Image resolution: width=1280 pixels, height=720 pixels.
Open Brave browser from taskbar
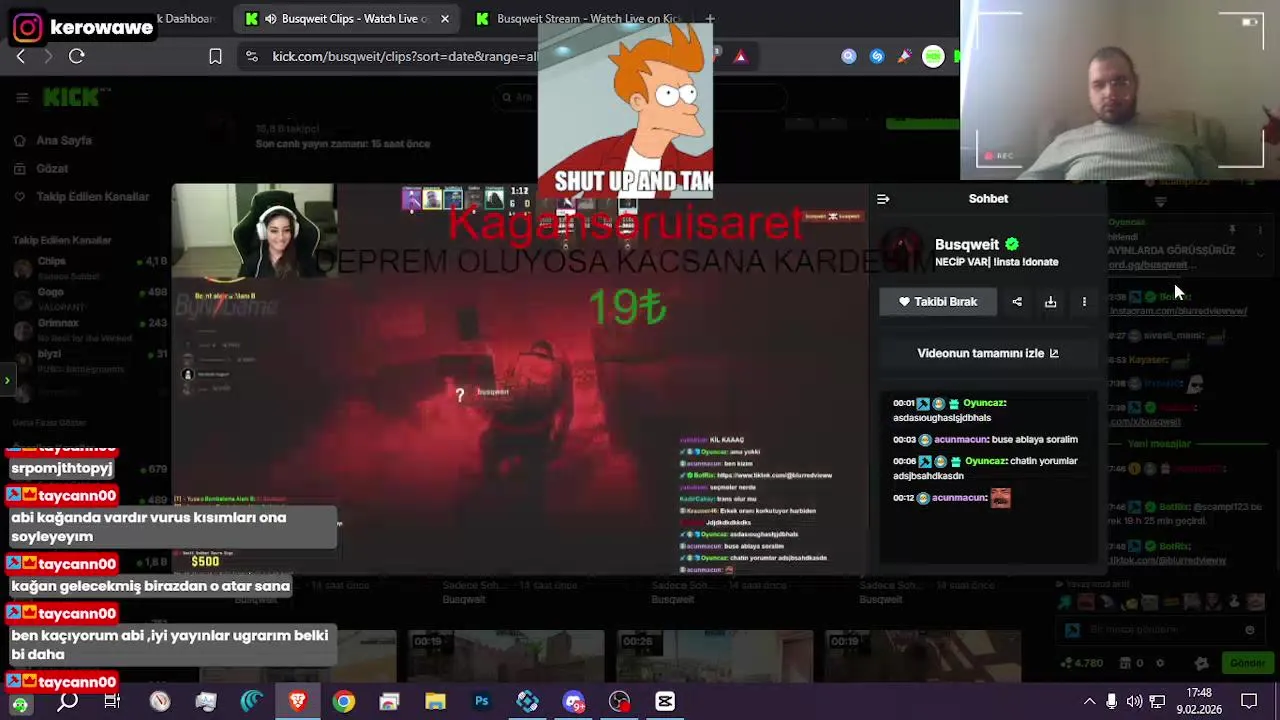[297, 702]
